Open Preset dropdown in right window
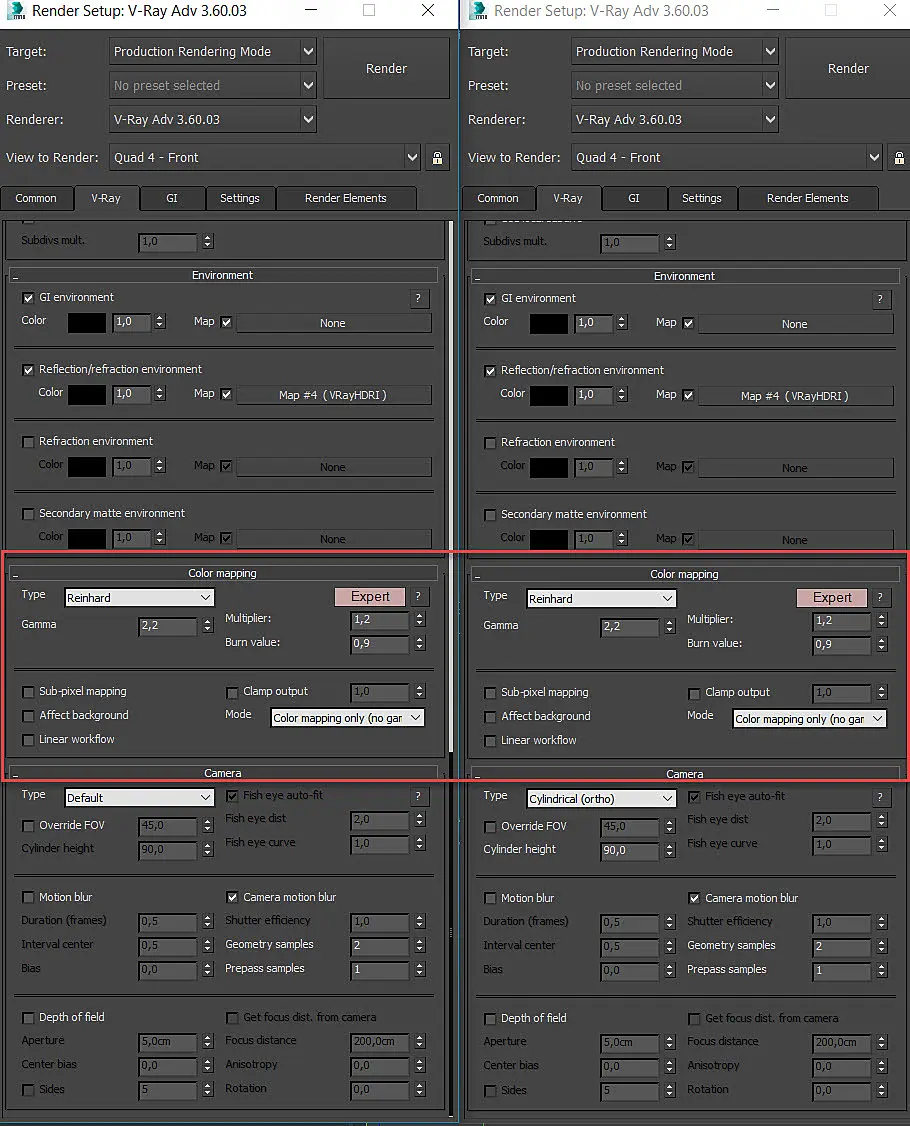This screenshot has width=910, height=1126. coord(674,85)
